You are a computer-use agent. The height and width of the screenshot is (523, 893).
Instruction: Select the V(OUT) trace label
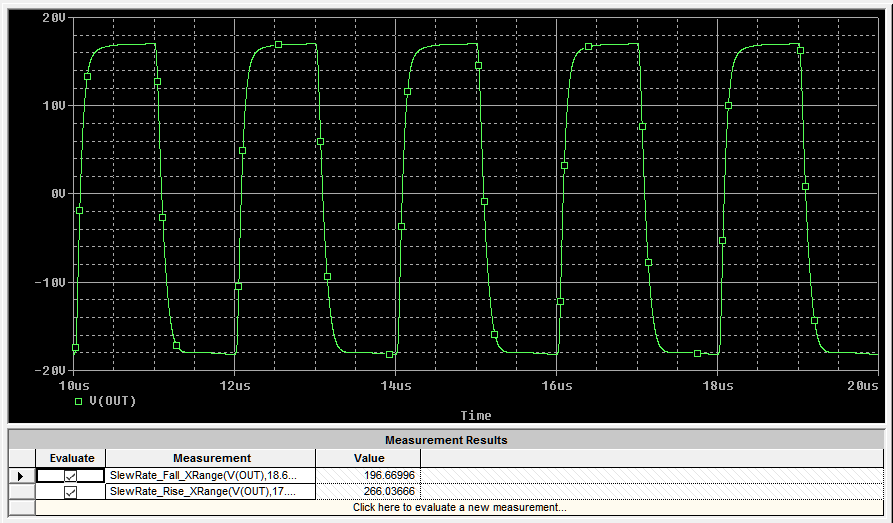(x=113, y=401)
